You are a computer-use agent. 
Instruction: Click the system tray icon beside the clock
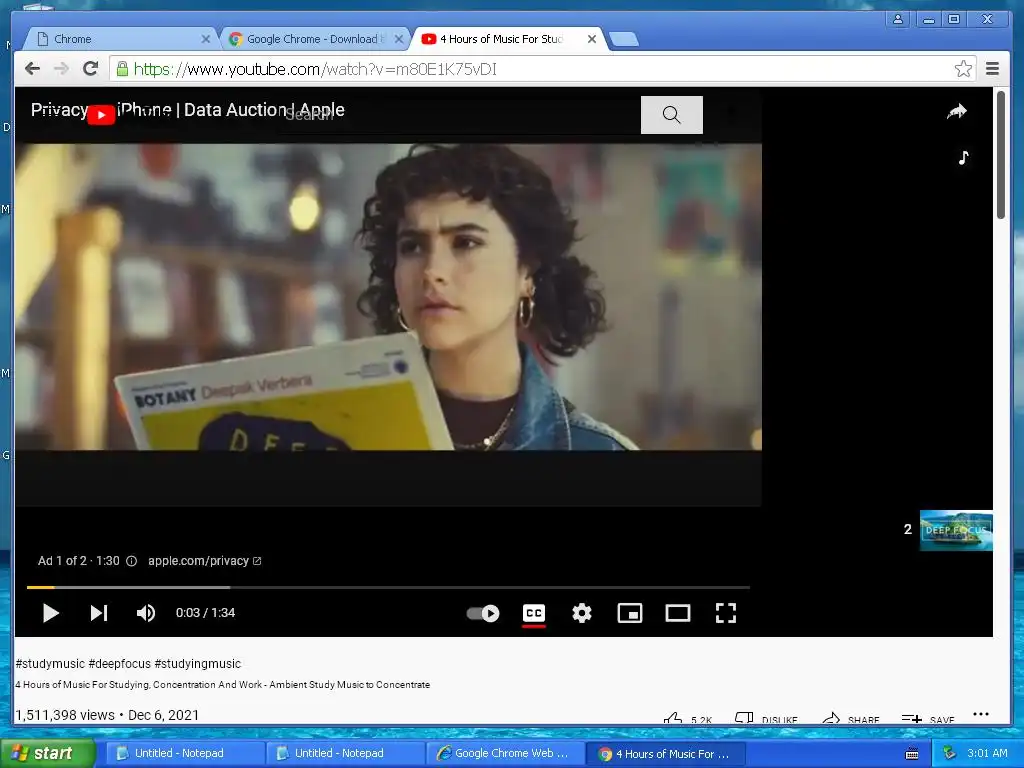click(950, 753)
